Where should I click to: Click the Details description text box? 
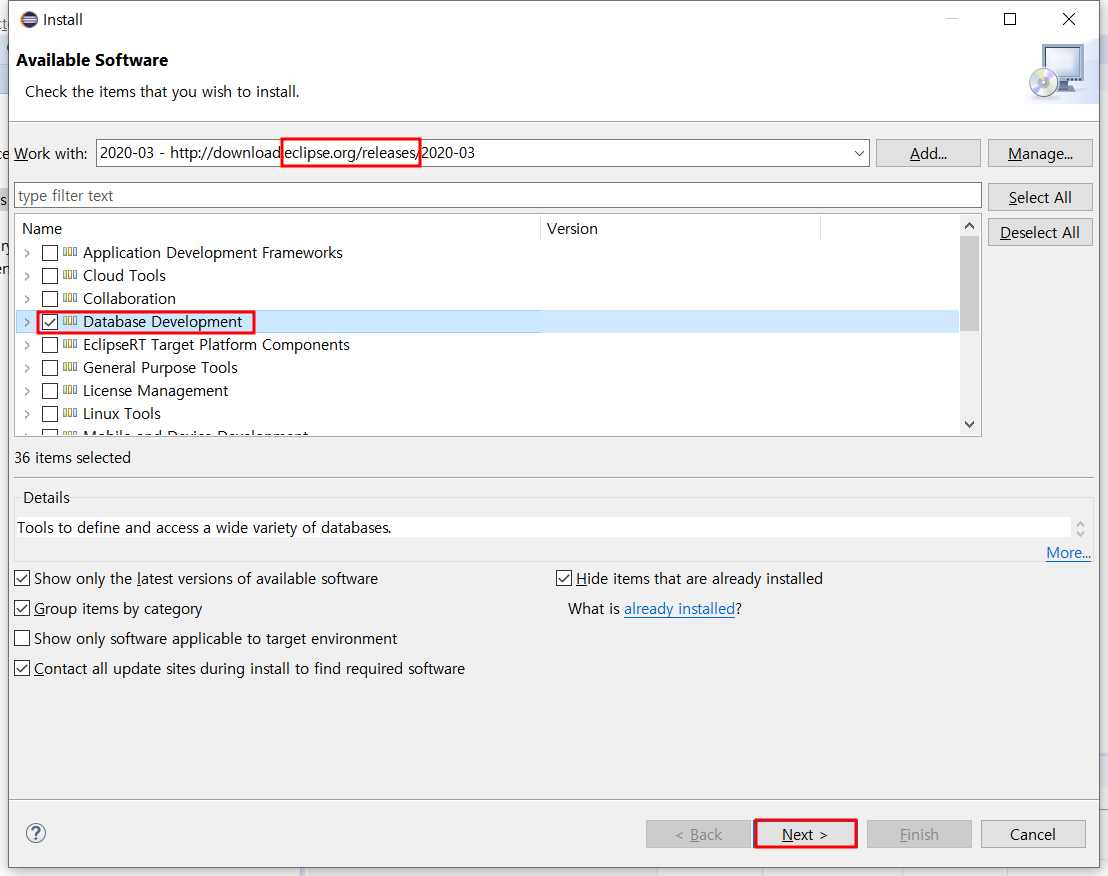543,528
